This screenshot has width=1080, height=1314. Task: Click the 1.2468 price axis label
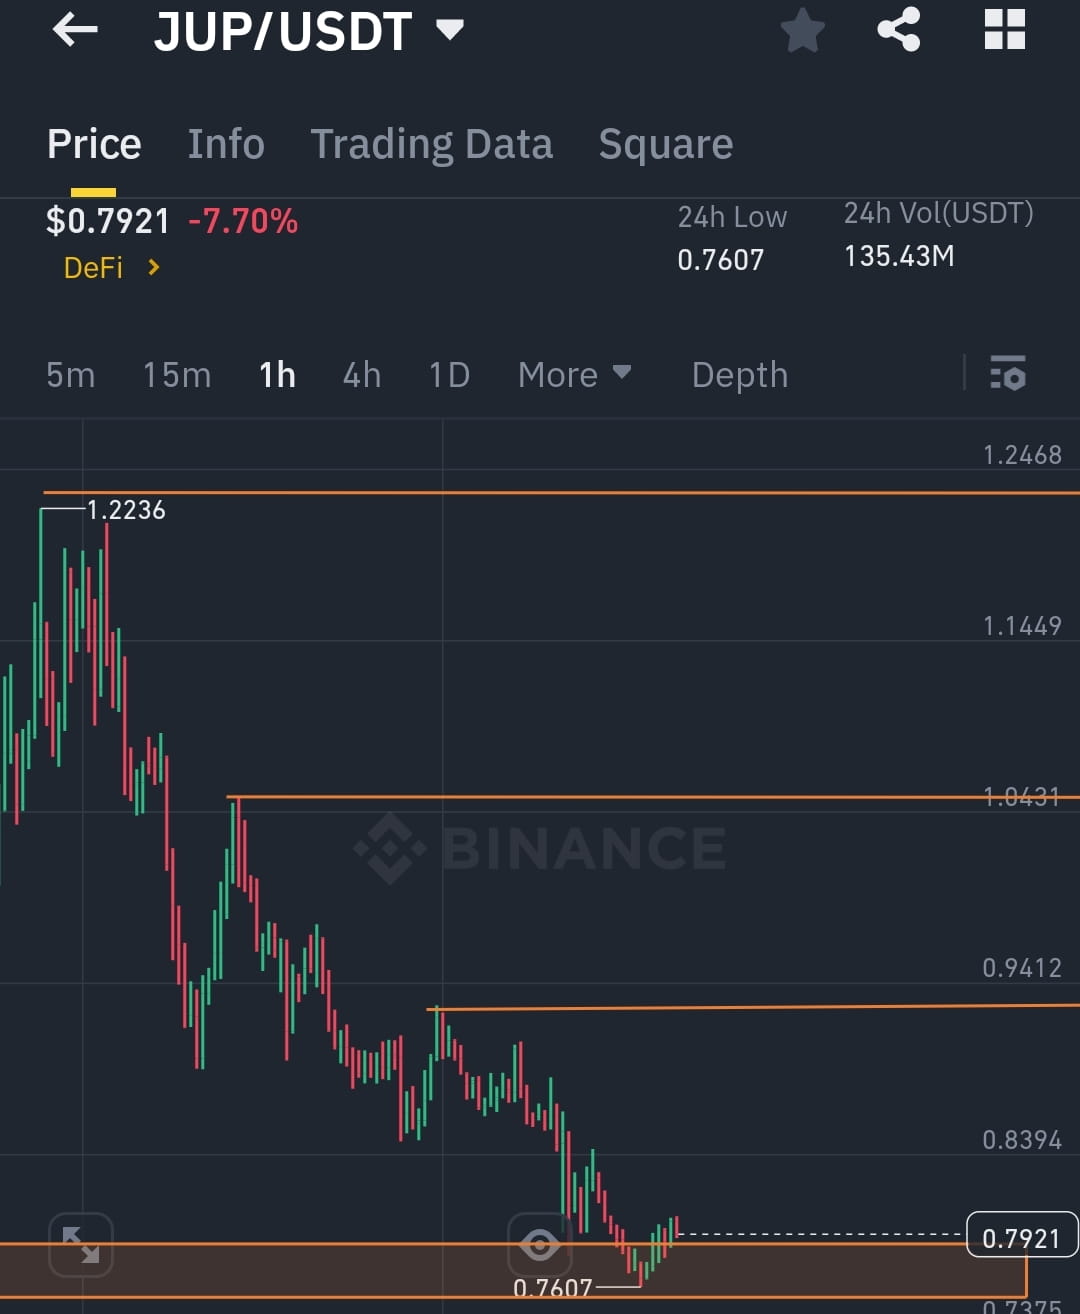1022,455
